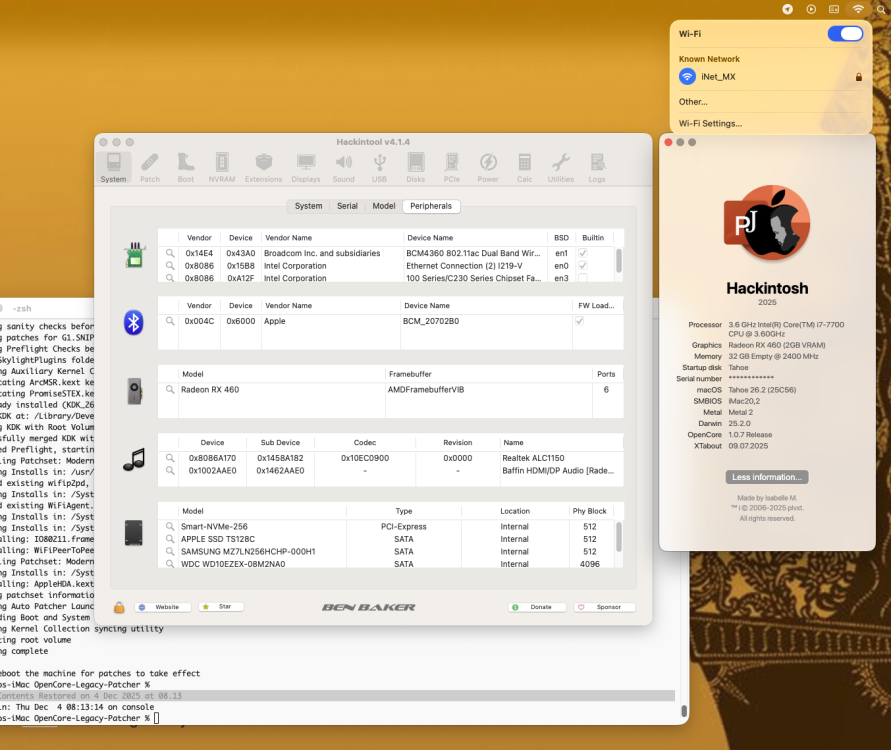This screenshot has width=891, height=750.
Task: Open the Boot tool icon
Action: point(186,168)
